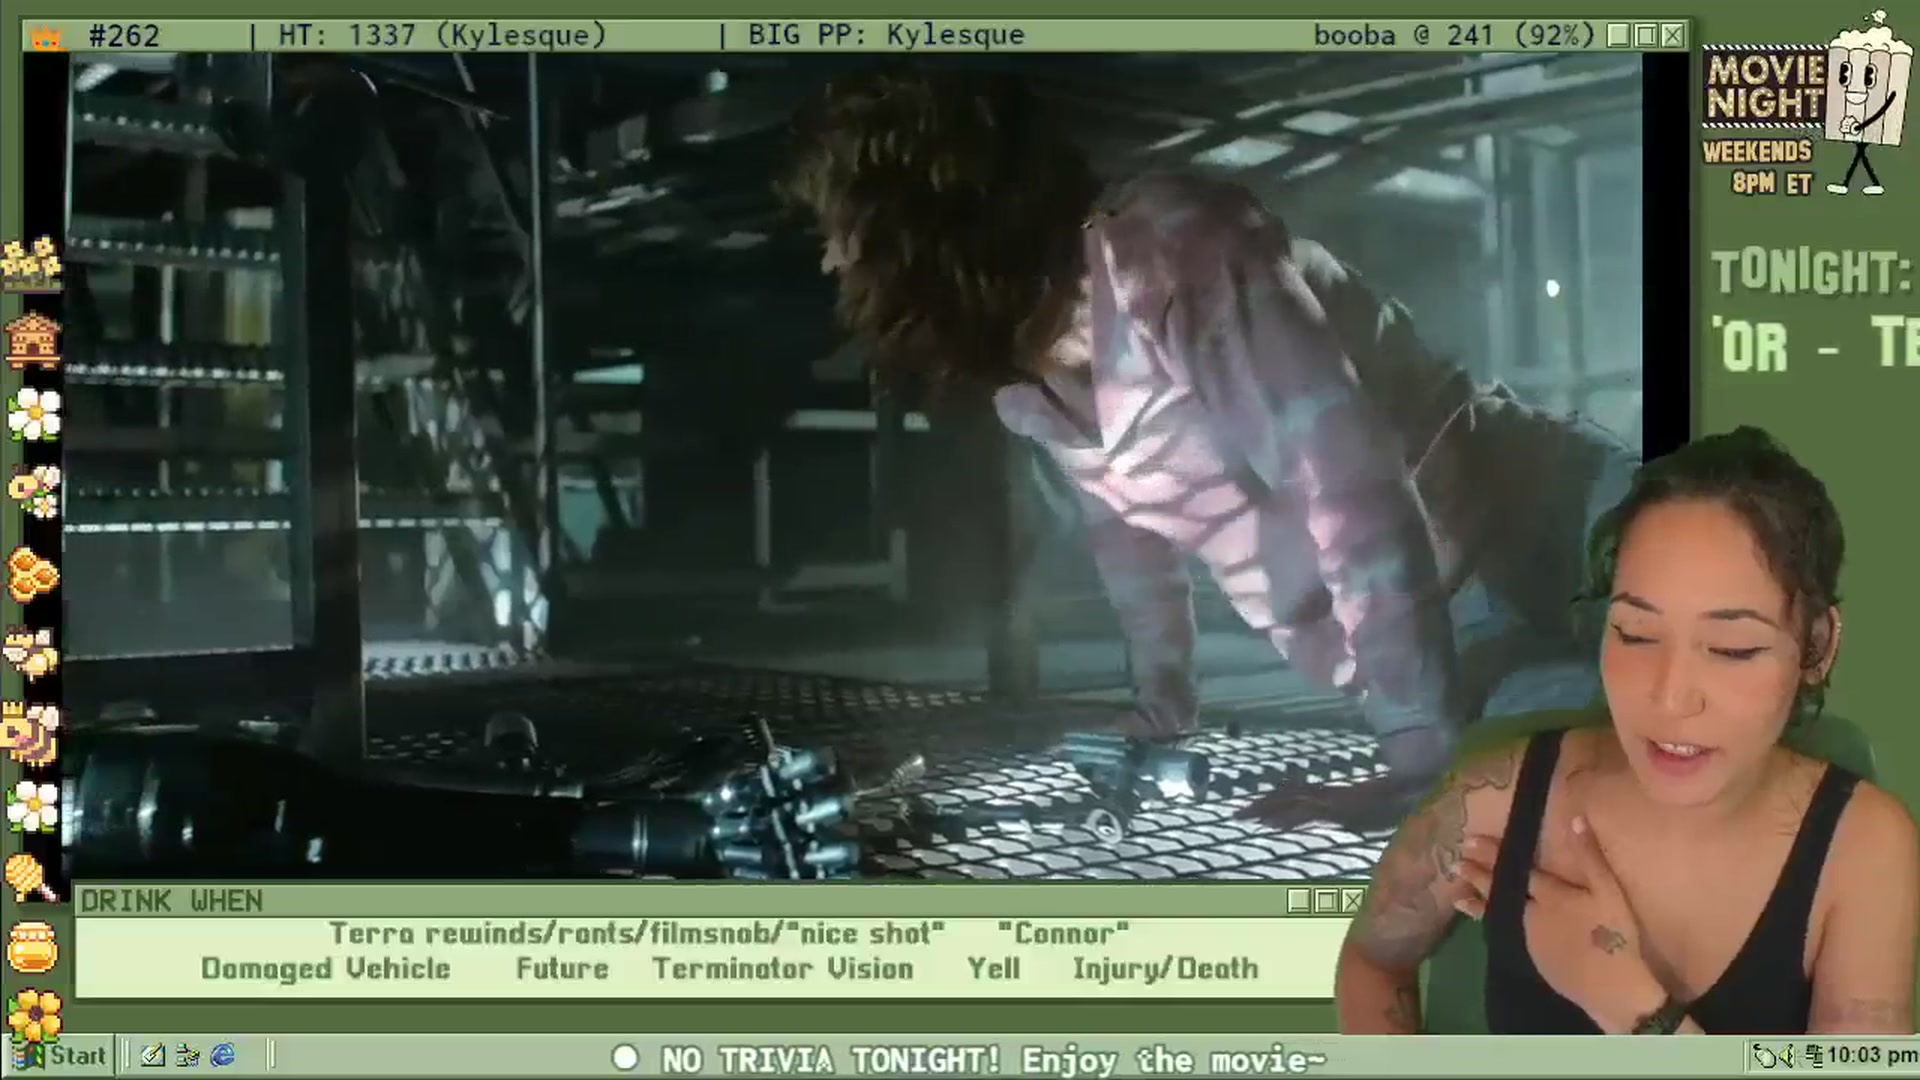Click the network tray icon beside clock
This screenshot has width=1920, height=1080.
[1814, 1055]
